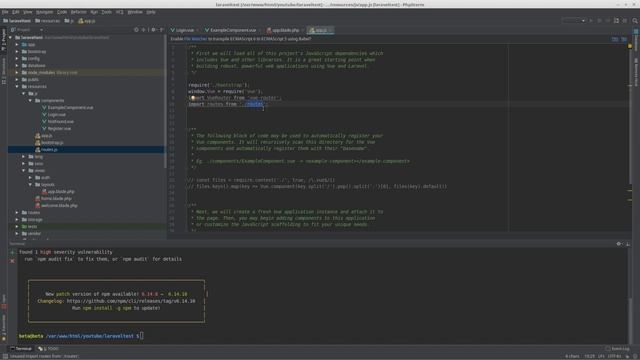The width and height of the screenshot is (640, 360).
Task: Expand the config folder
Action: coord(17,58)
